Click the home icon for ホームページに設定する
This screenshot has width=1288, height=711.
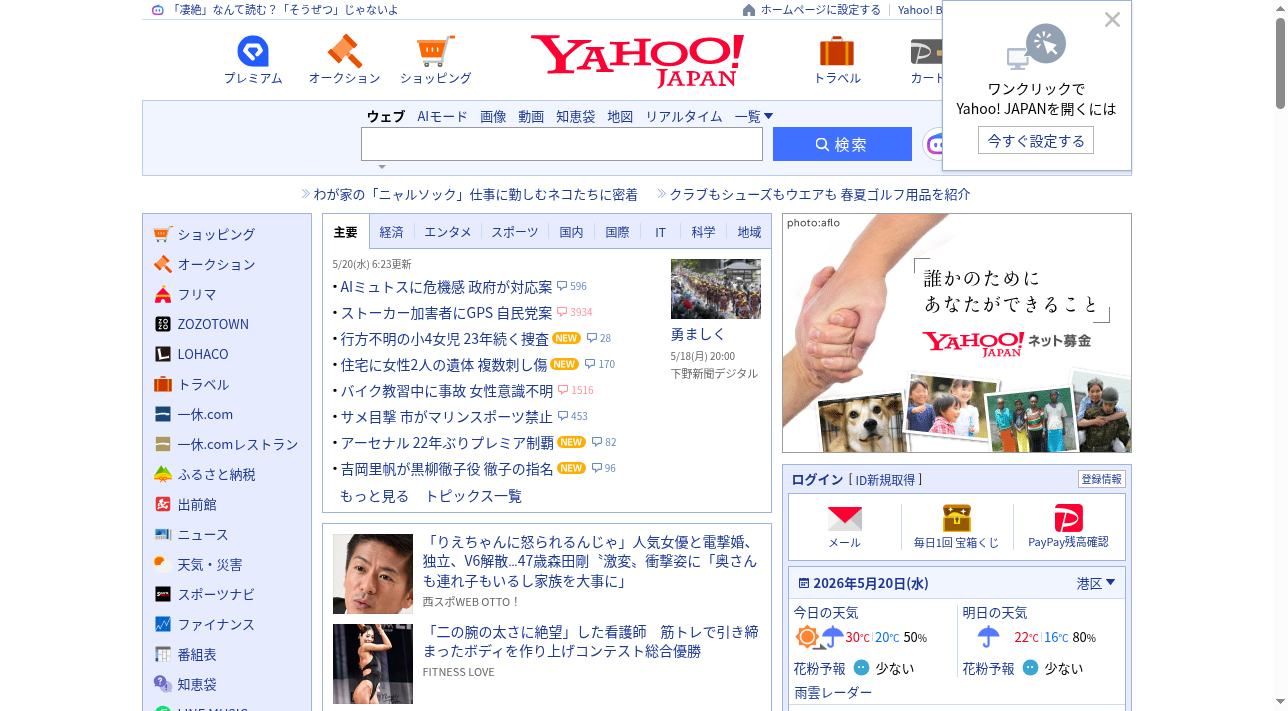click(749, 10)
